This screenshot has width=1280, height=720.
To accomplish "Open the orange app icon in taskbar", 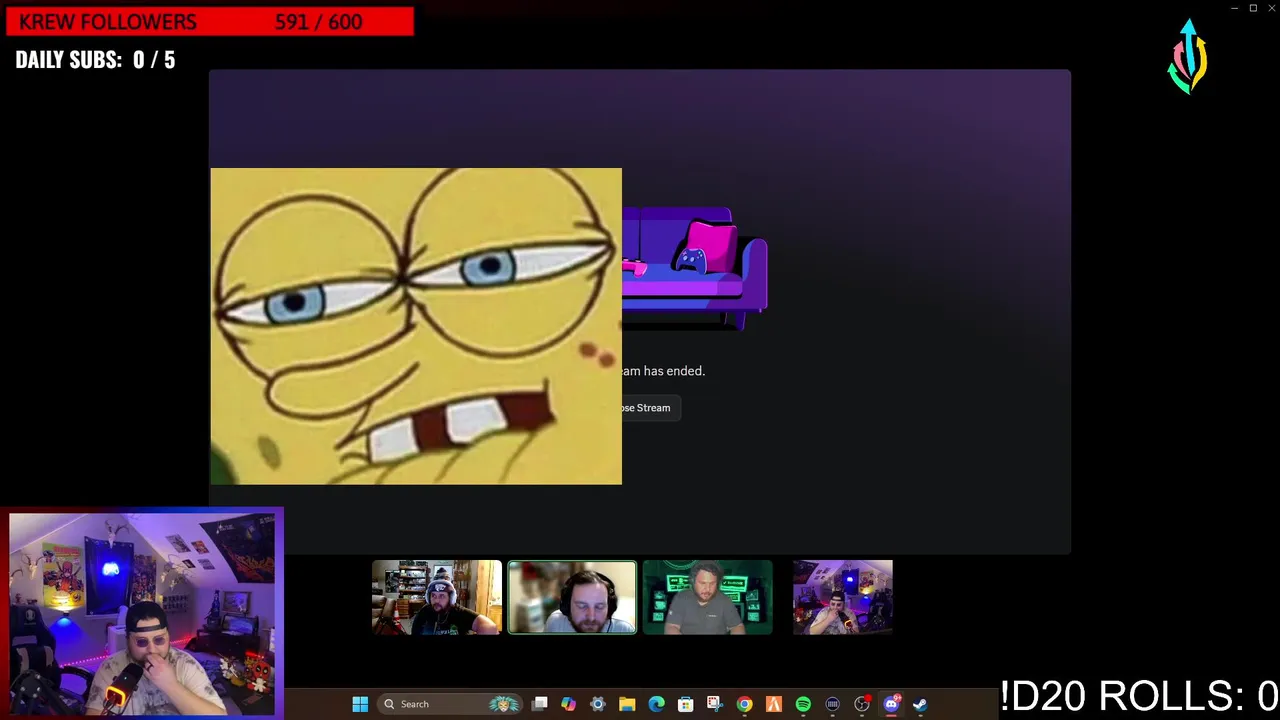I will click(773, 704).
